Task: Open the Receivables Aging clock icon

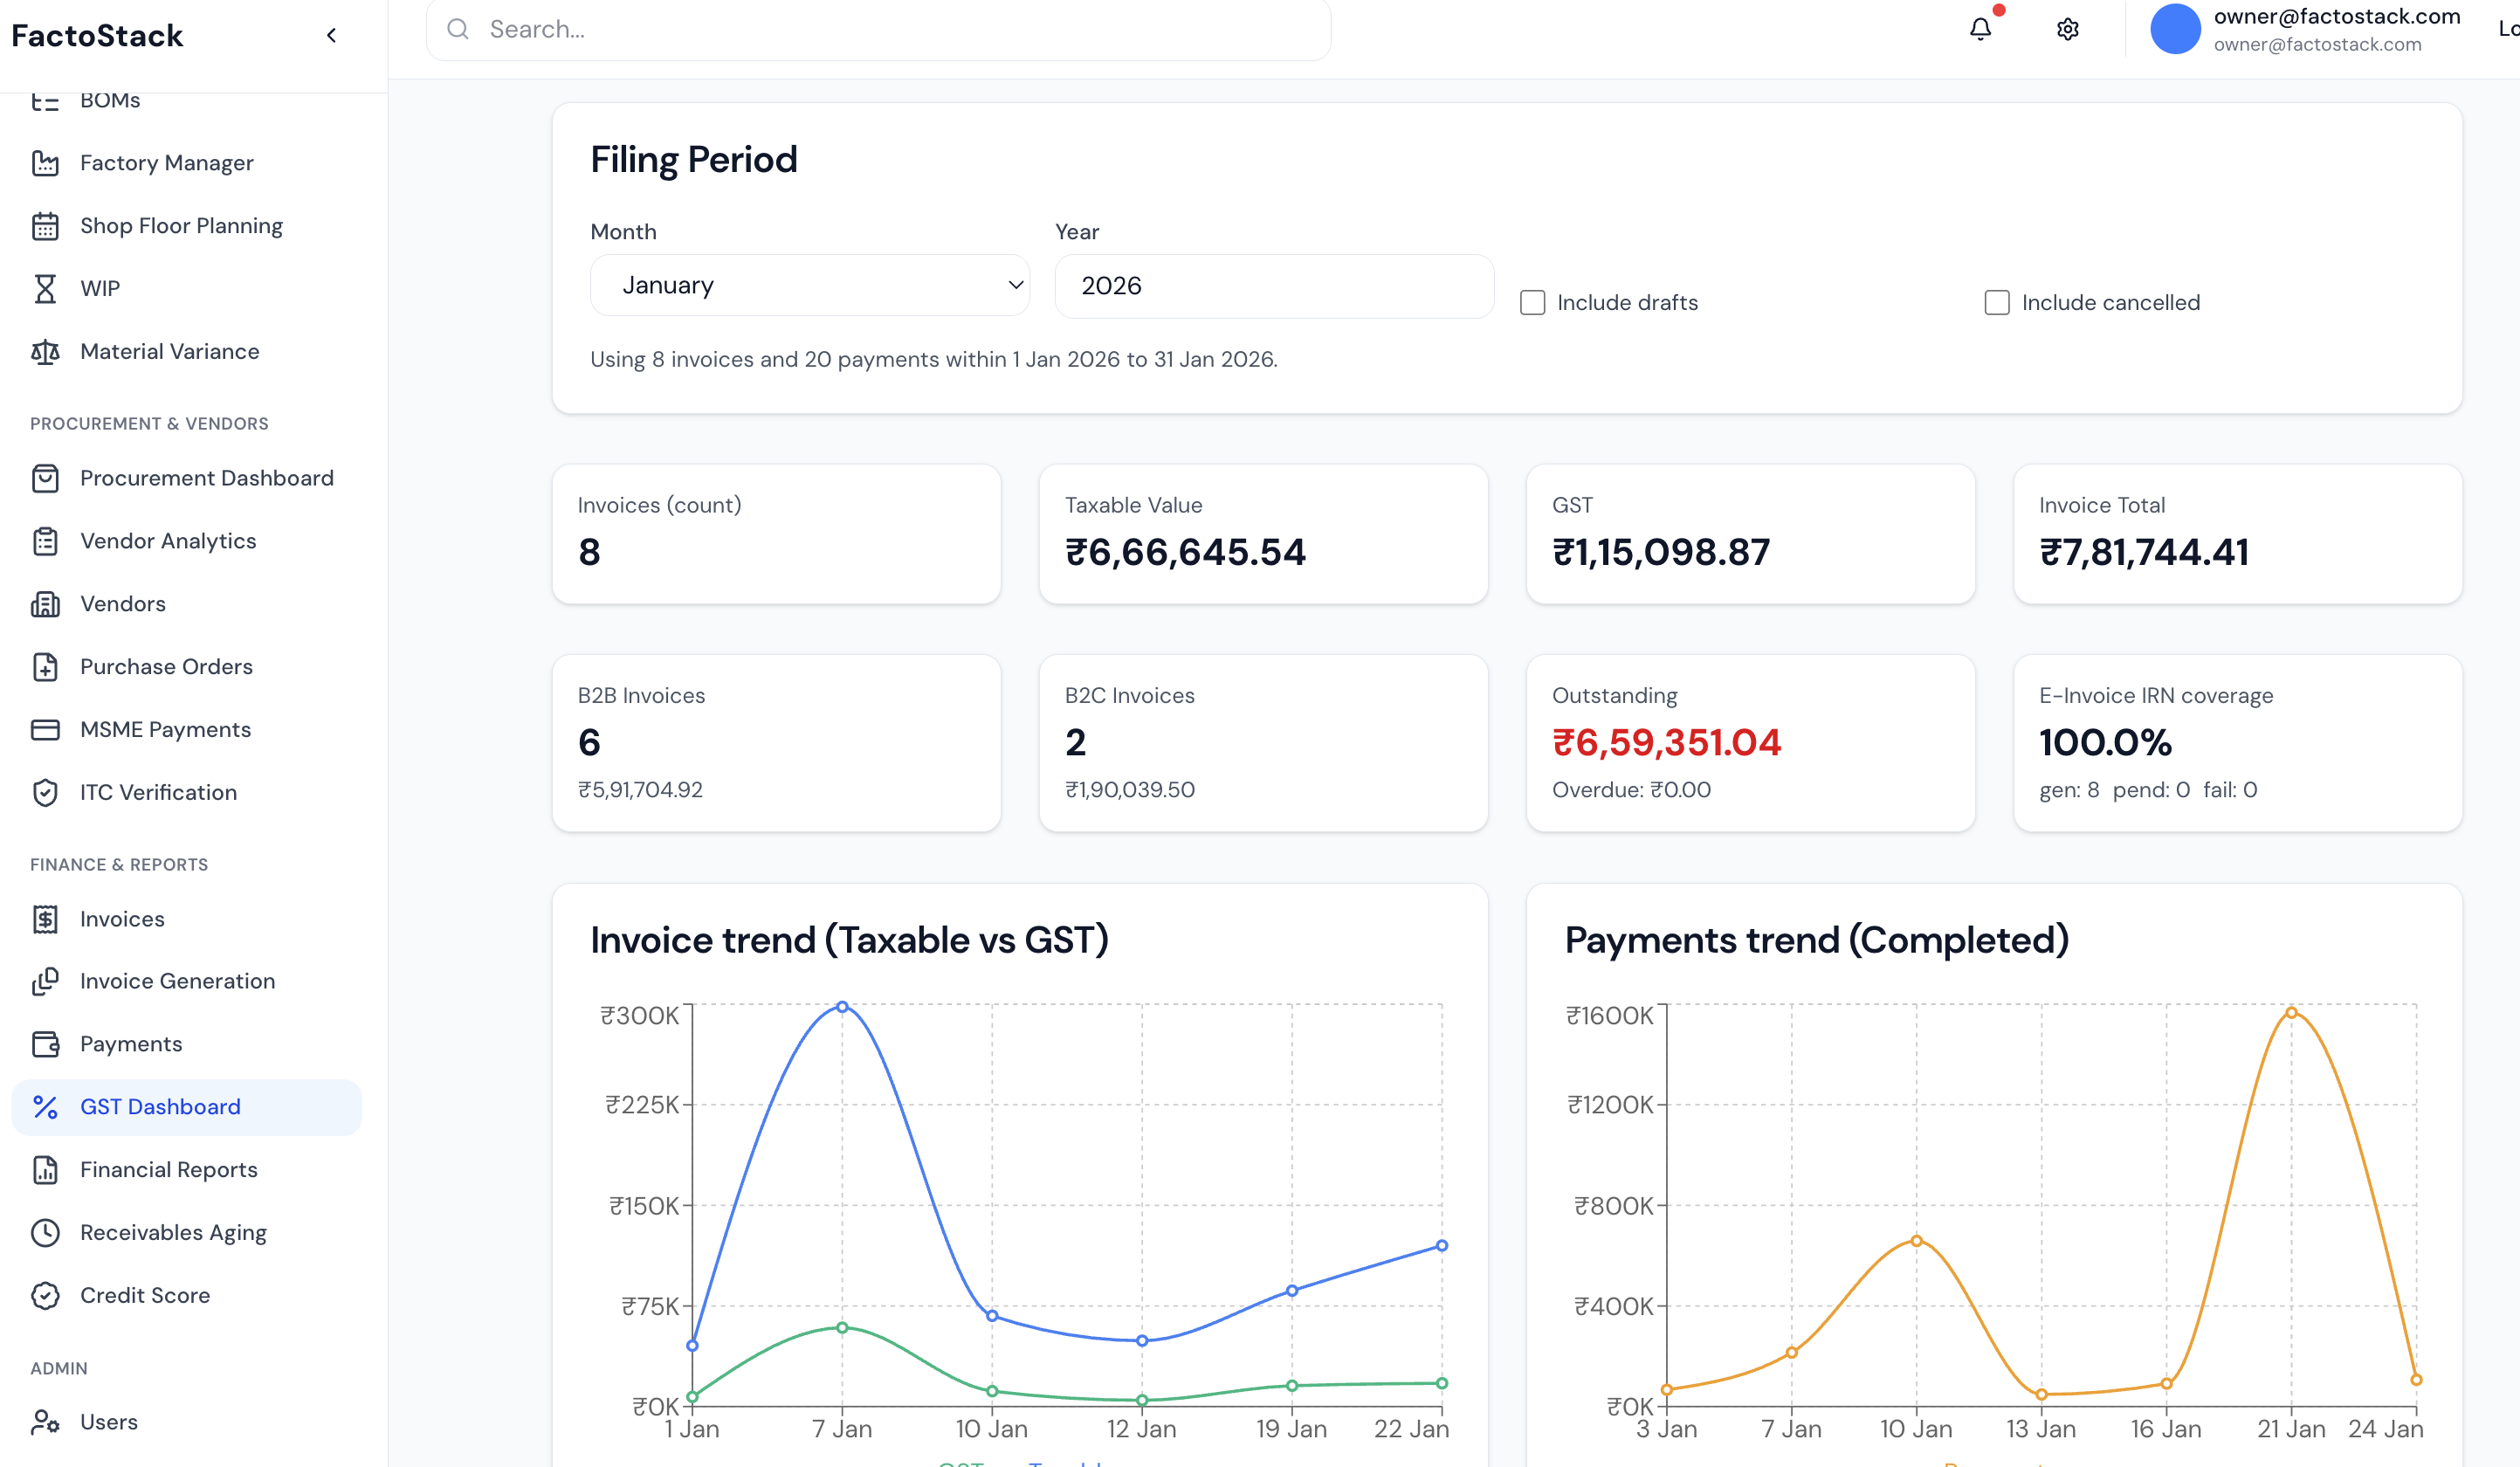Action: [46, 1232]
